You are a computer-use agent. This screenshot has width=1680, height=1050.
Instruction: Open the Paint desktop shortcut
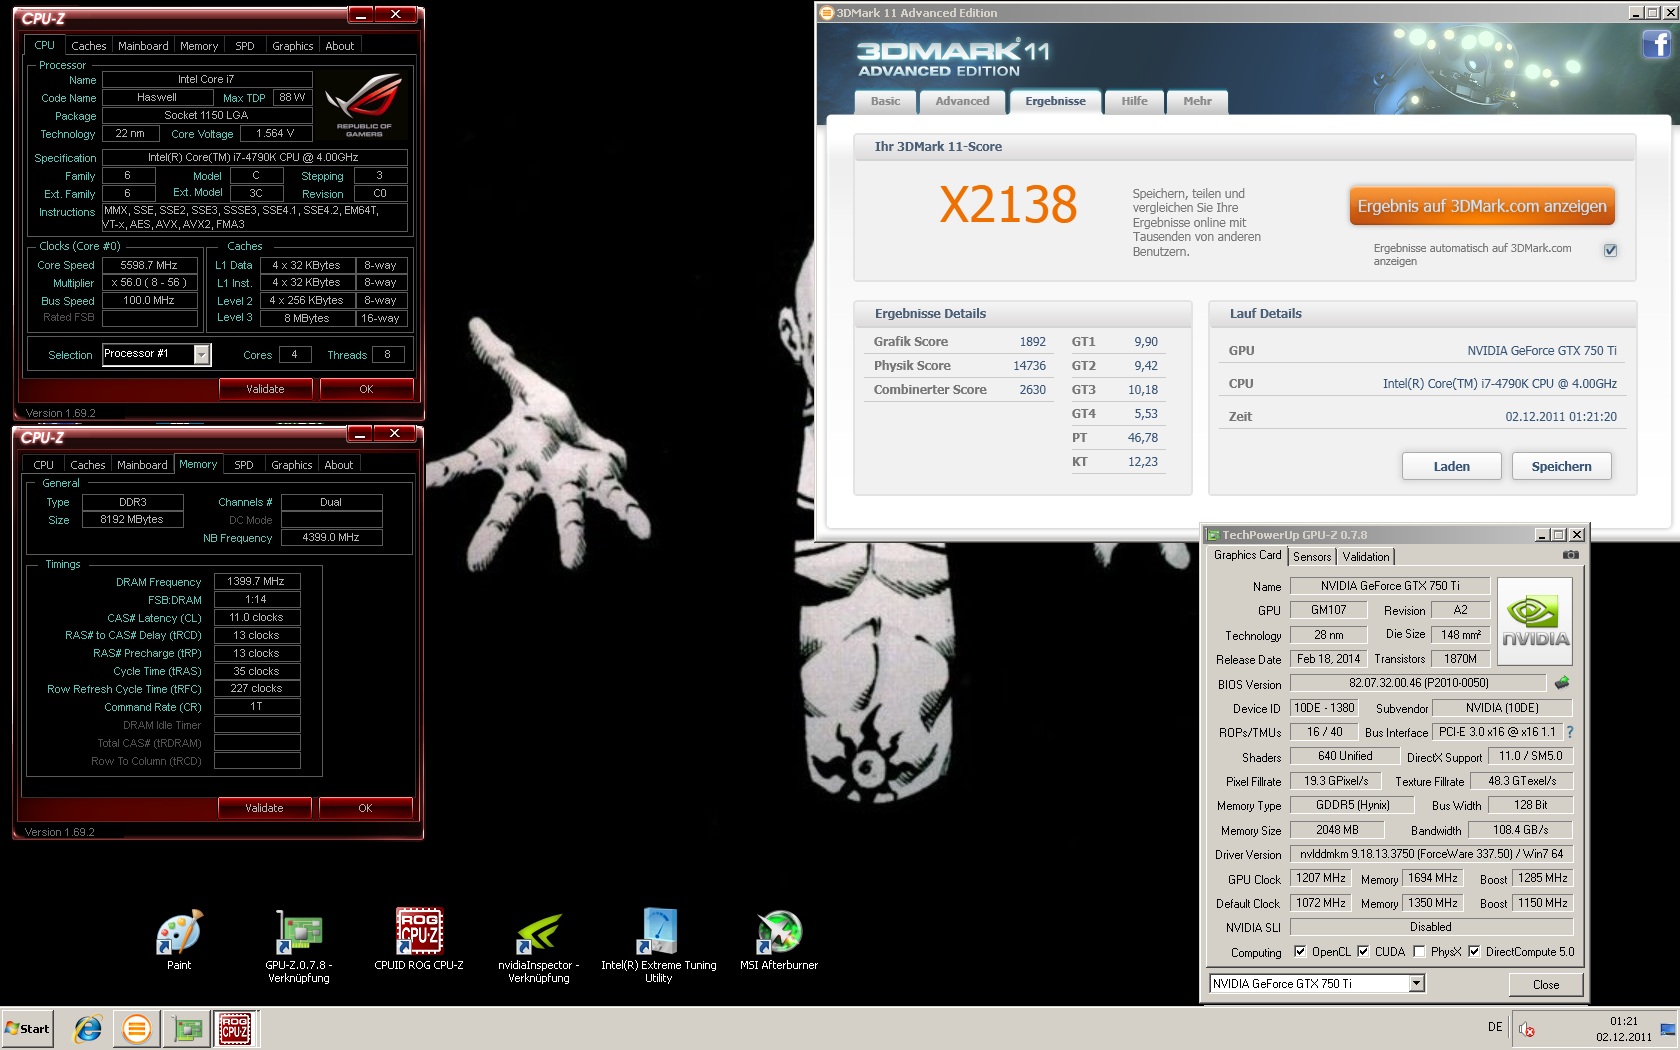(x=179, y=939)
